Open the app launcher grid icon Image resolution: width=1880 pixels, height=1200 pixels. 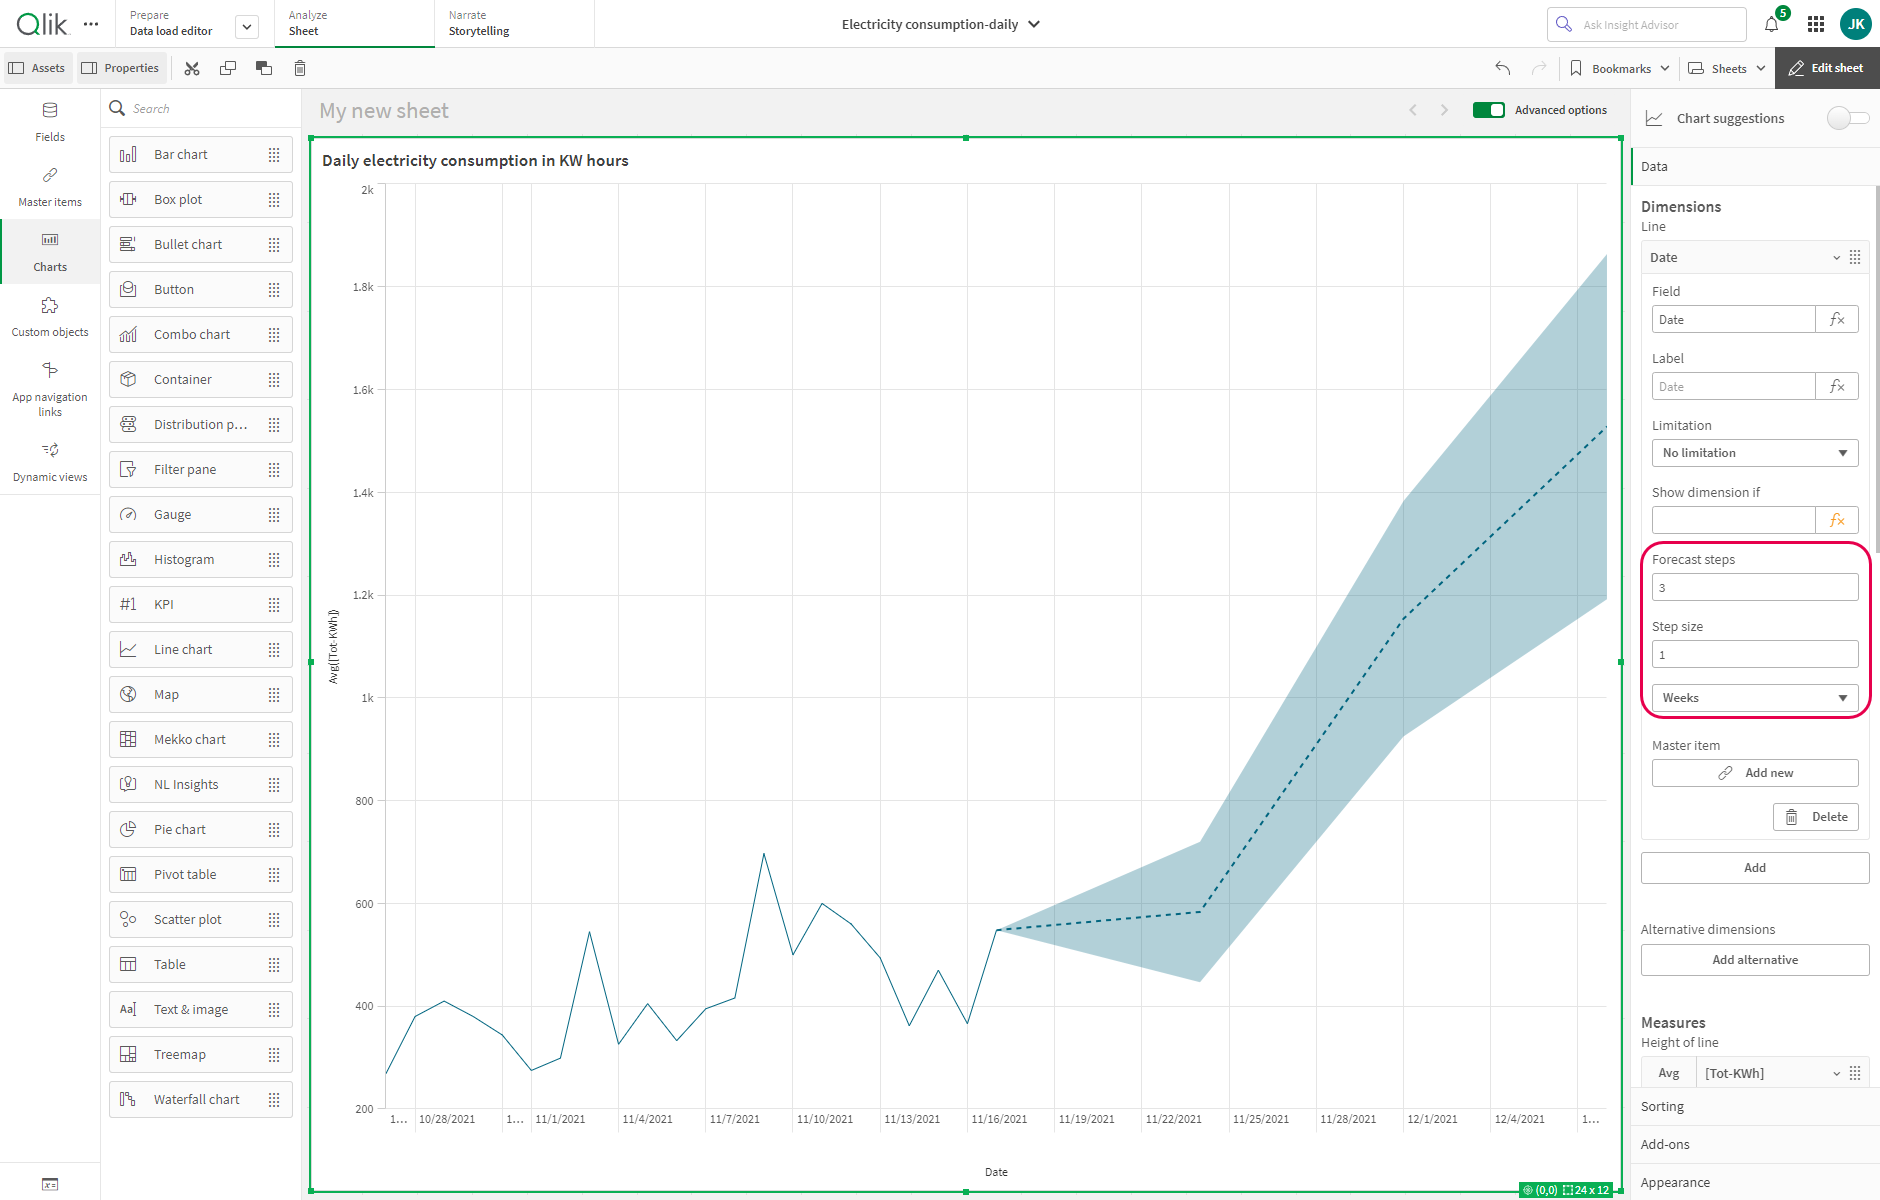click(1816, 24)
